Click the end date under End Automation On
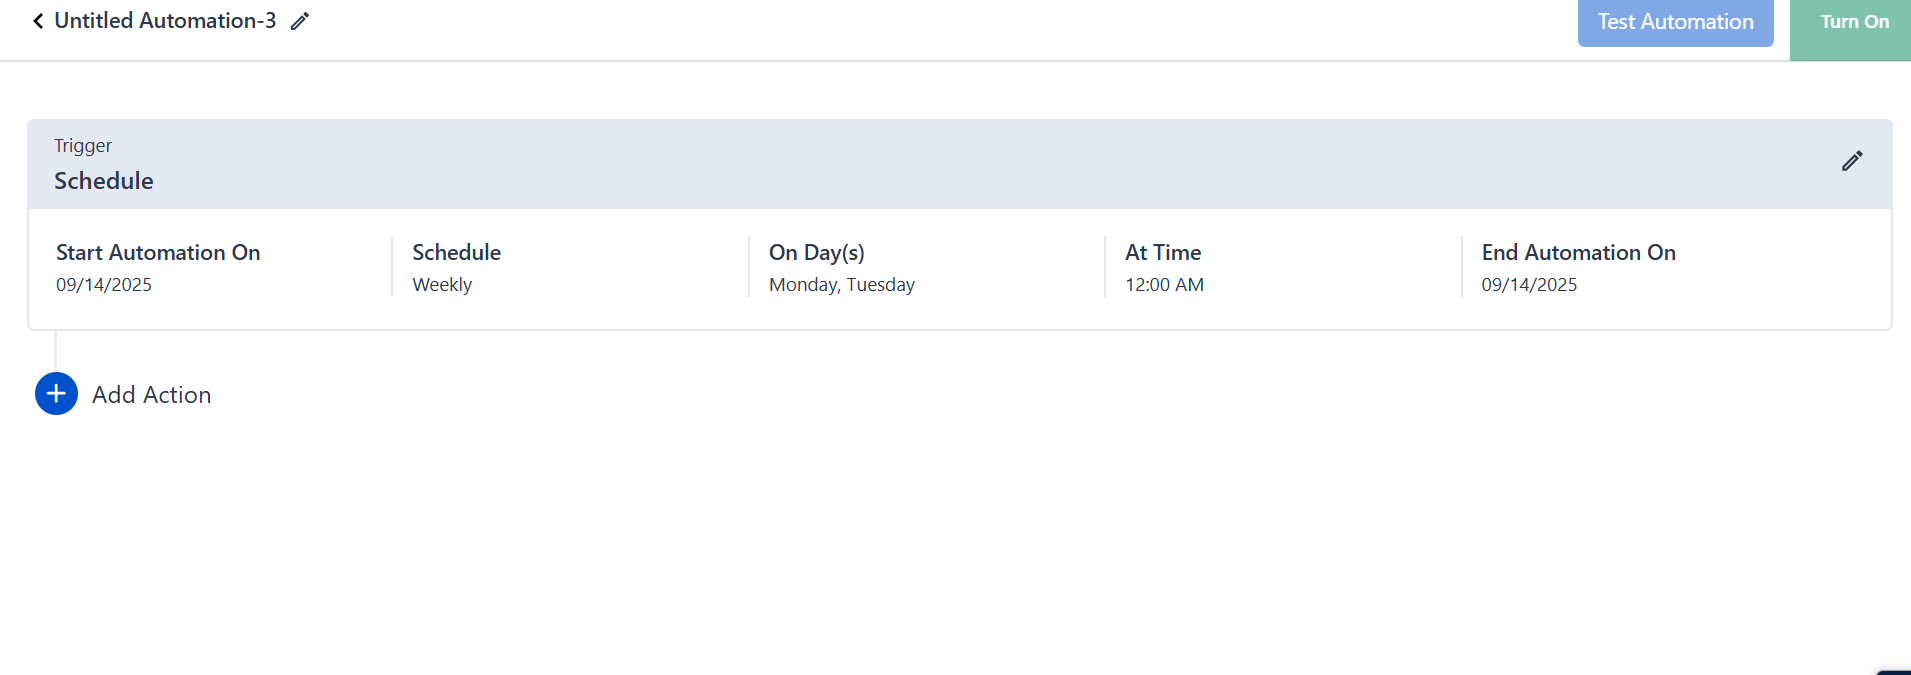 click(1529, 285)
